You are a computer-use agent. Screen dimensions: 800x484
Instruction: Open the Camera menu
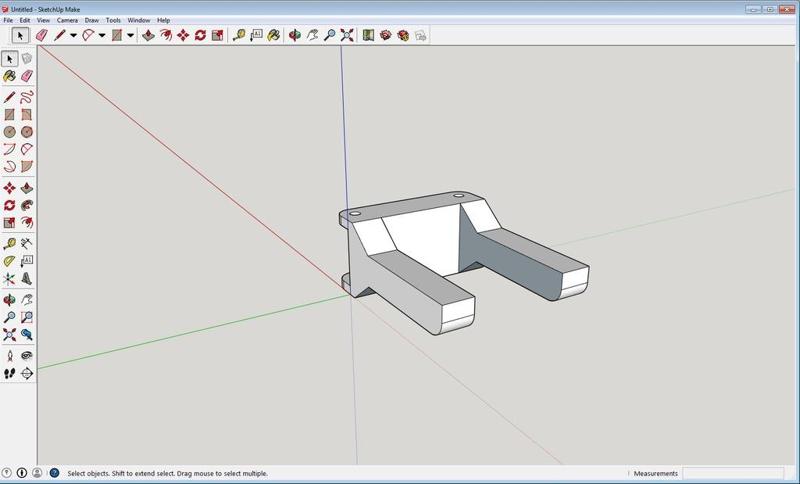pos(67,20)
